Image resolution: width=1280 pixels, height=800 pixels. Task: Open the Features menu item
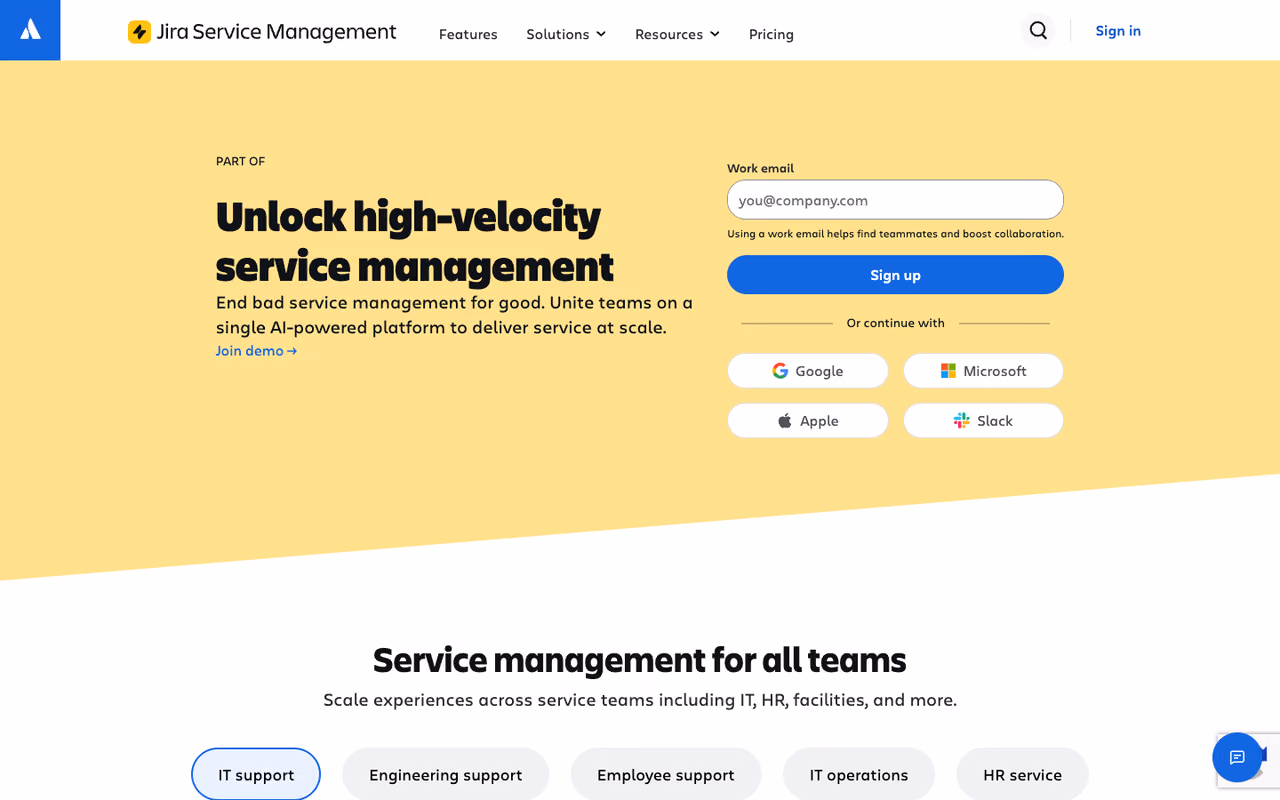click(x=468, y=34)
